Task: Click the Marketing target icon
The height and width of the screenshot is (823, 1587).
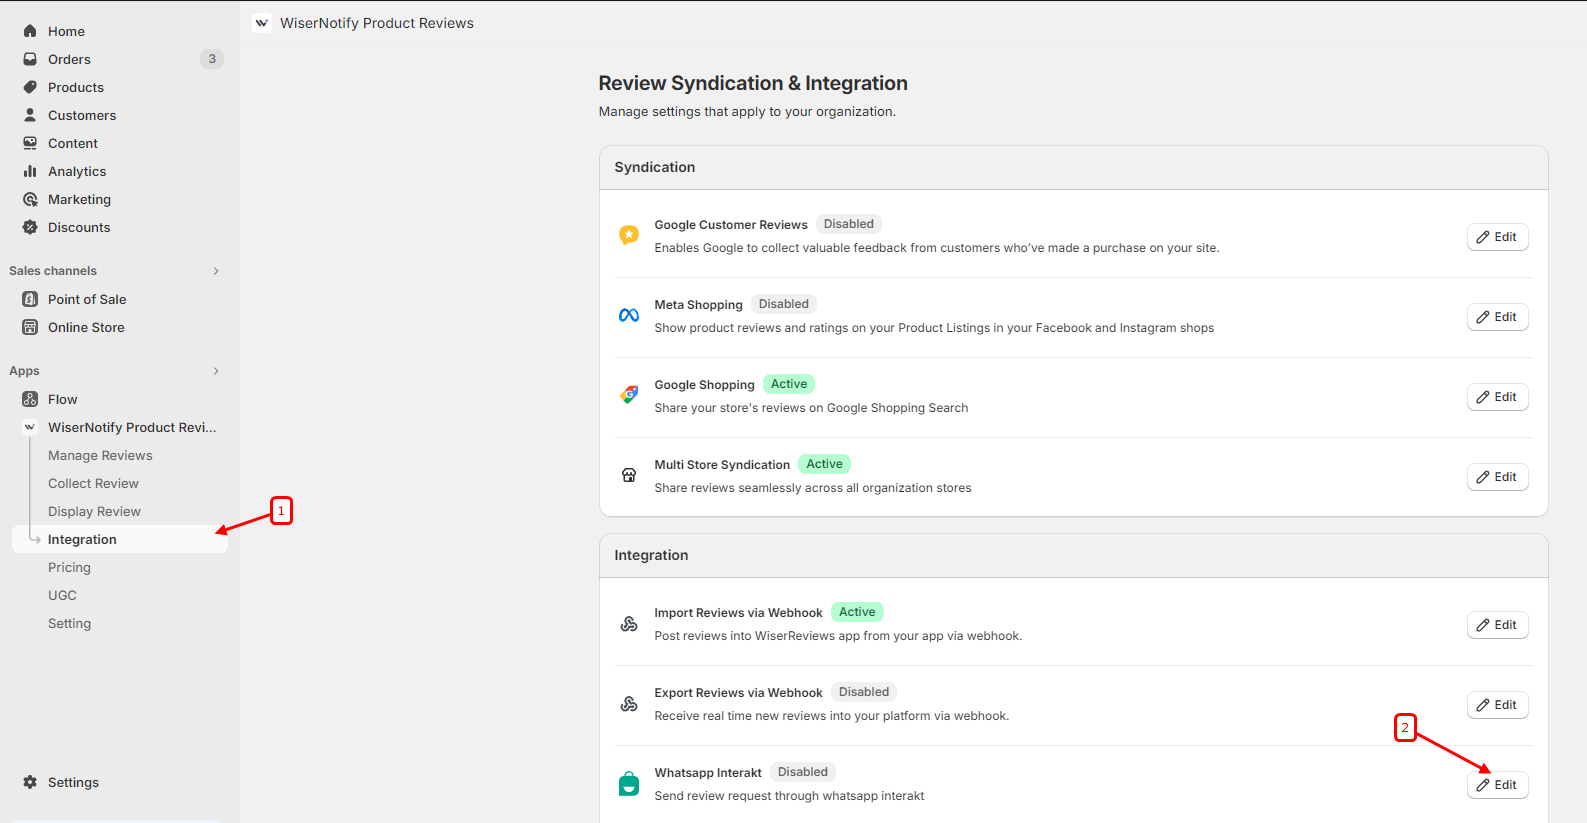Action: point(30,199)
